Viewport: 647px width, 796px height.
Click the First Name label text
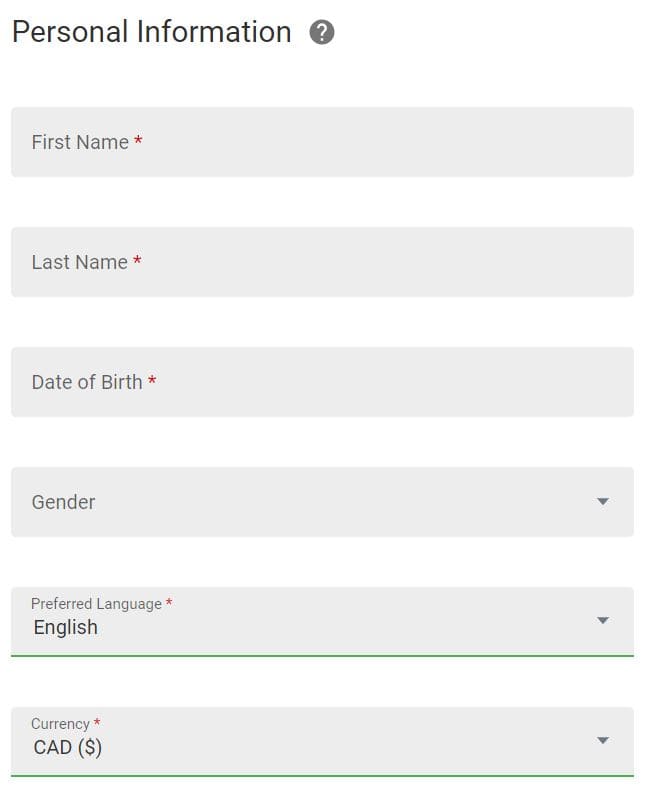(80, 142)
